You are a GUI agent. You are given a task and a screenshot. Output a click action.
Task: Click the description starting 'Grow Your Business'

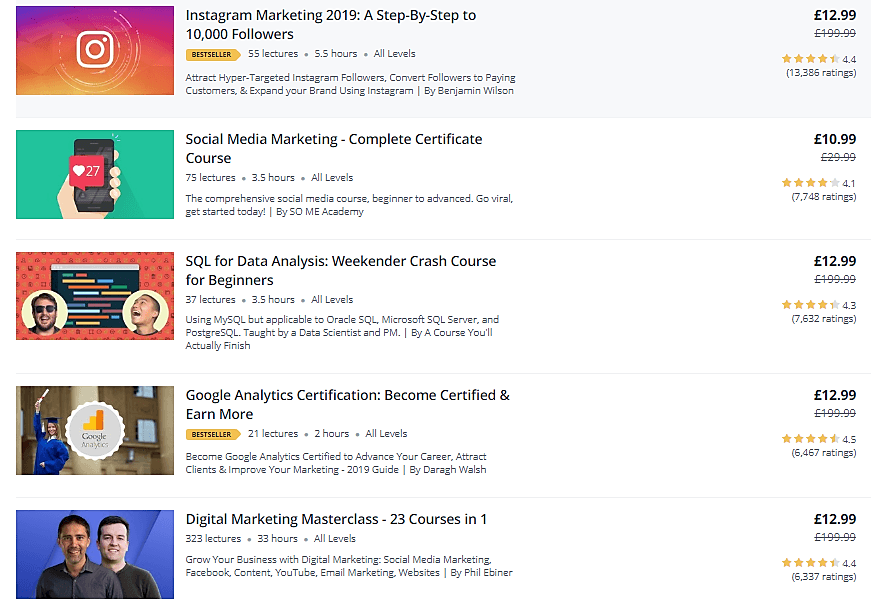[x=349, y=566]
